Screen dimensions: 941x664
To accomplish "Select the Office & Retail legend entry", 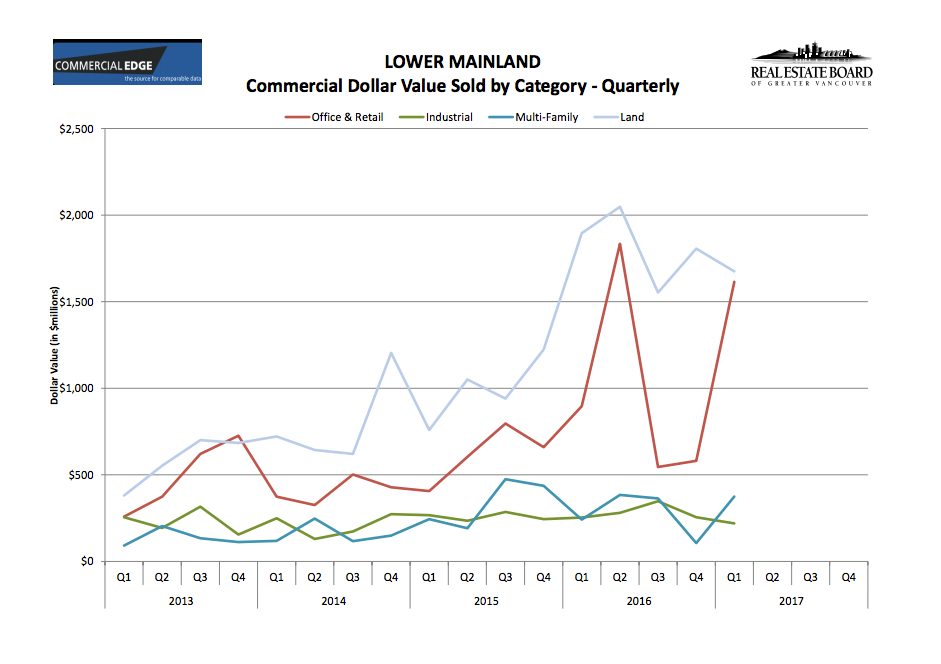I will pos(334,117).
